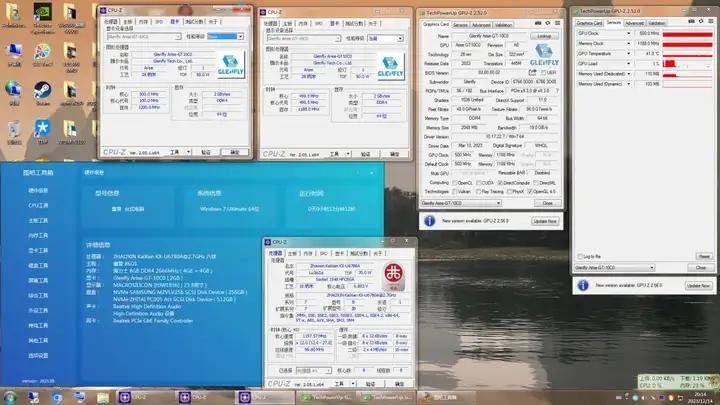The height and width of the screenshot is (405, 720).
Task: Select the Recycle Bin desktop icon
Action: pos(14,130)
